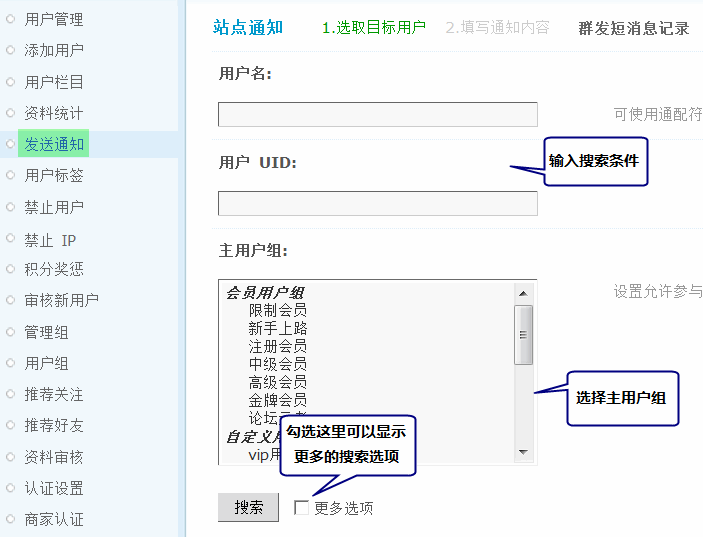
Task: Select 新手上路 in user group list
Action: coord(278,328)
